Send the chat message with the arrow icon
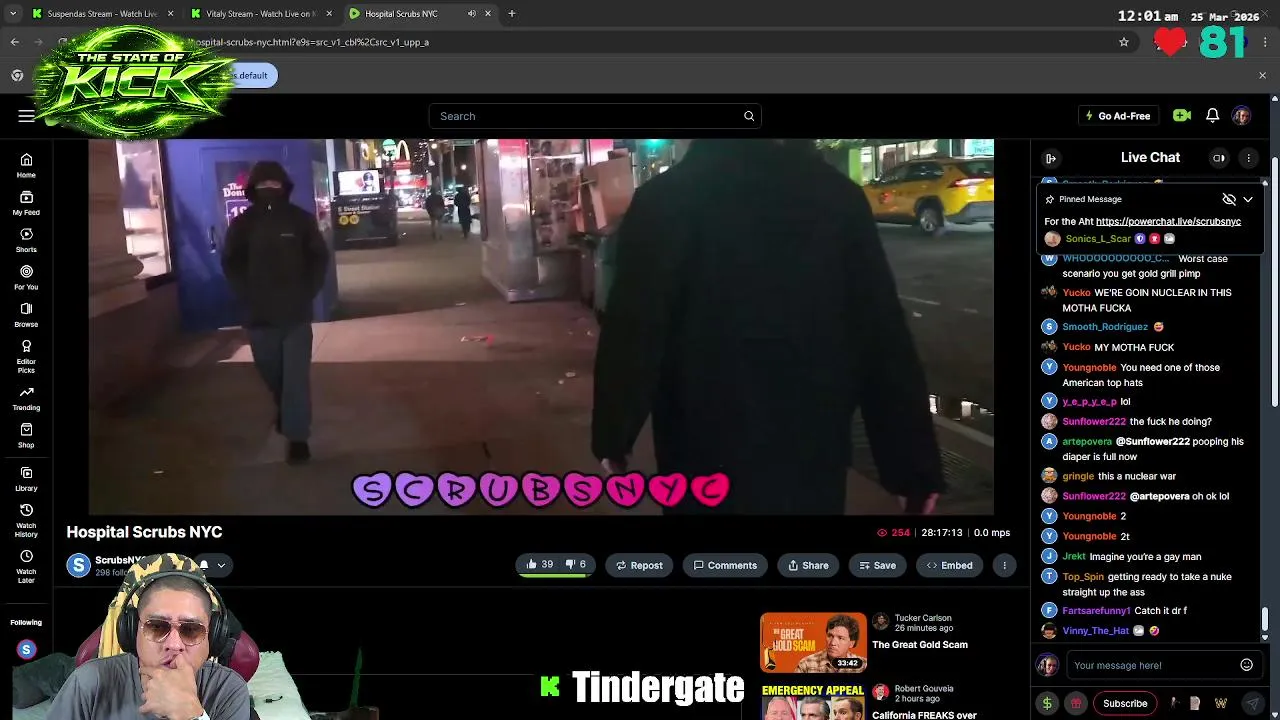 point(1253,703)
